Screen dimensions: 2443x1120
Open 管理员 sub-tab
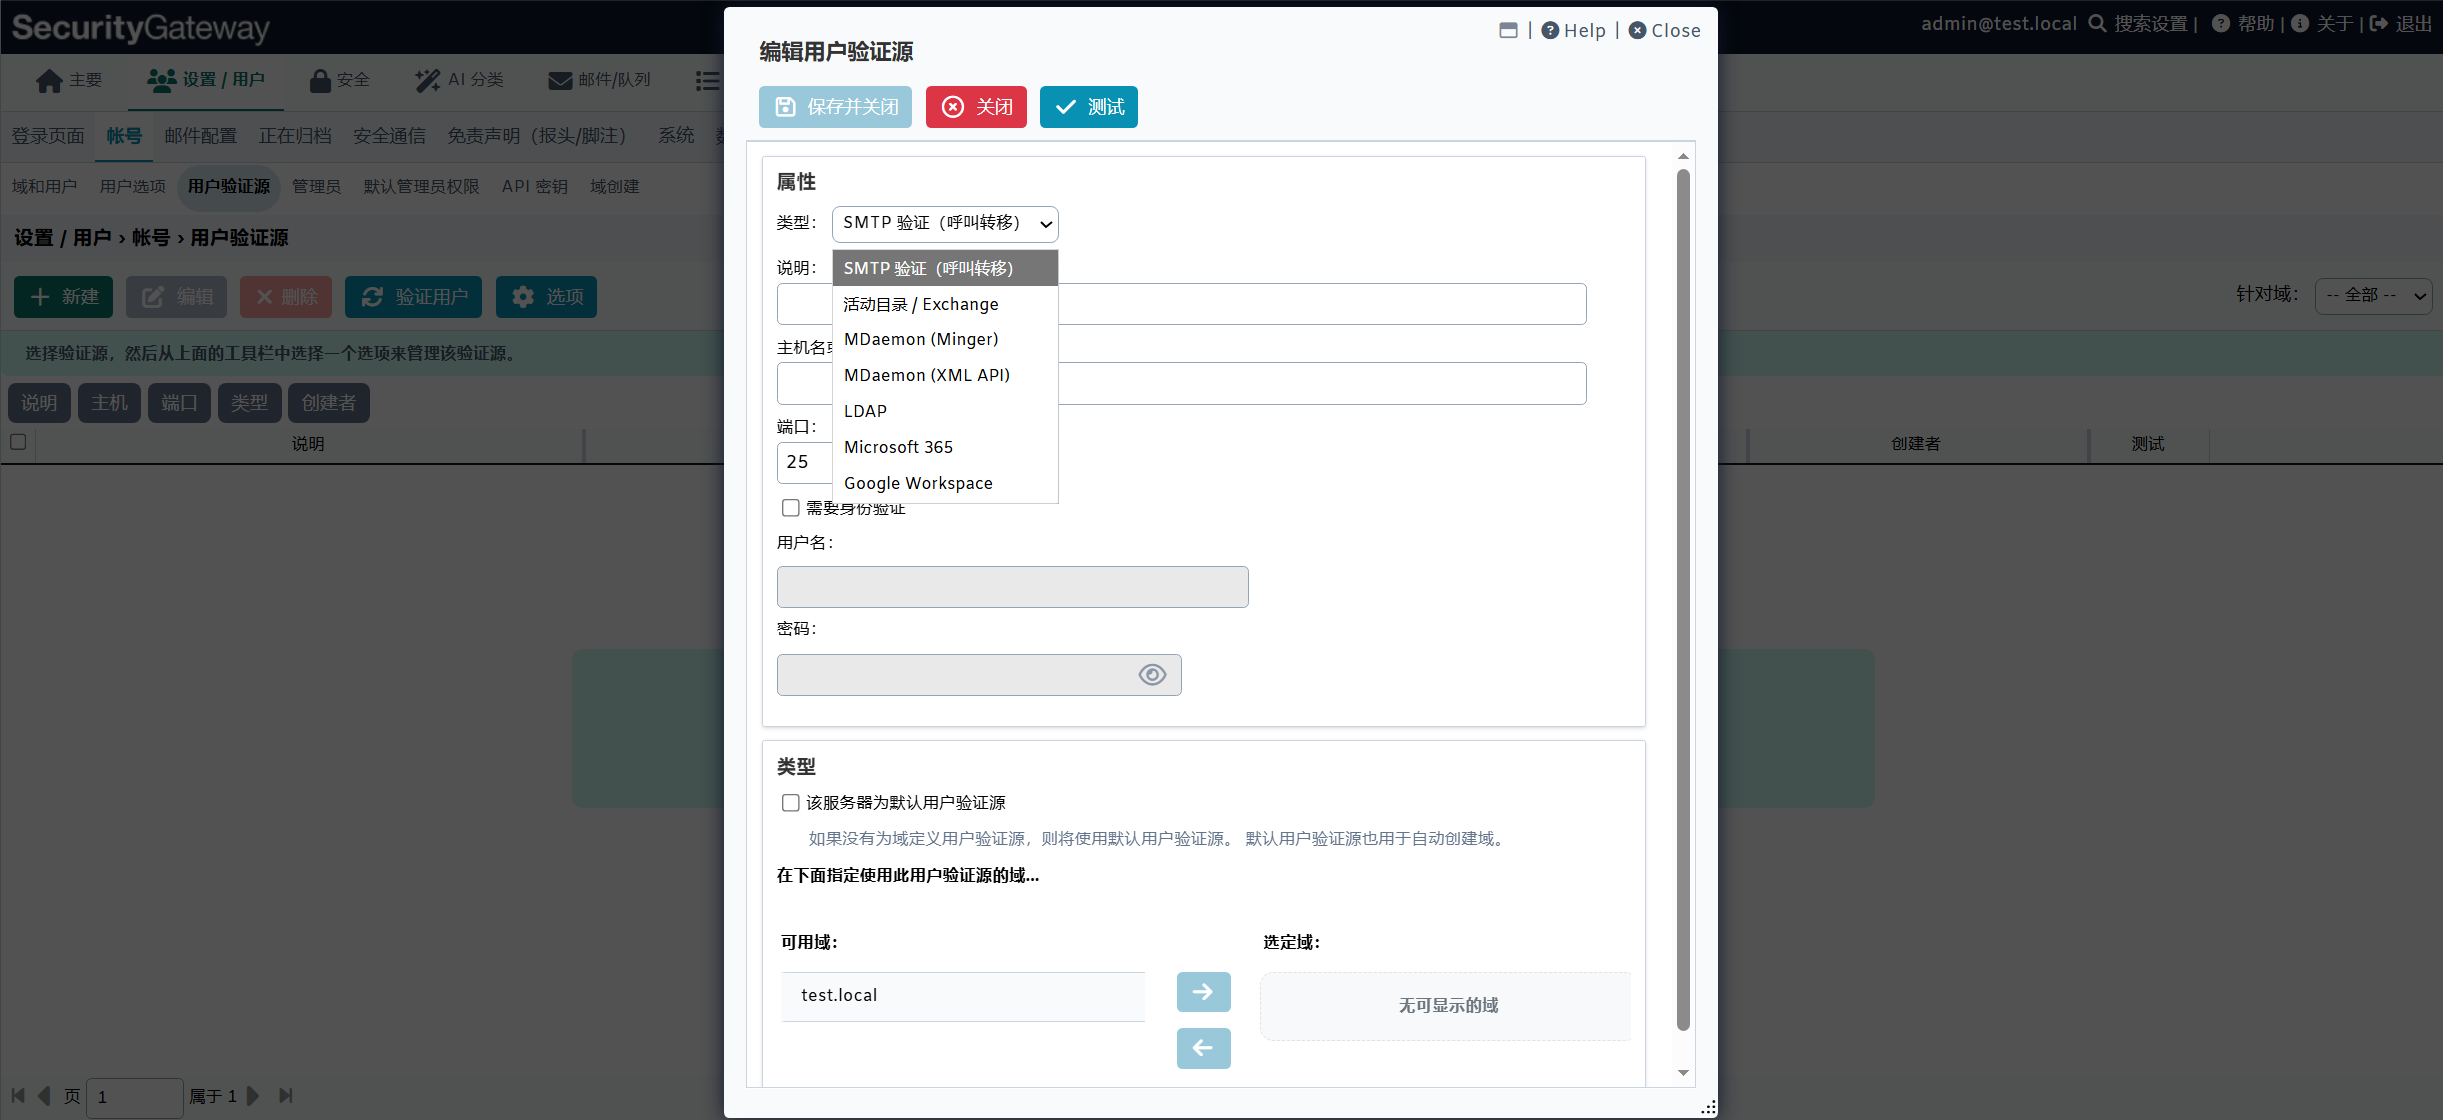pos(316,187)
